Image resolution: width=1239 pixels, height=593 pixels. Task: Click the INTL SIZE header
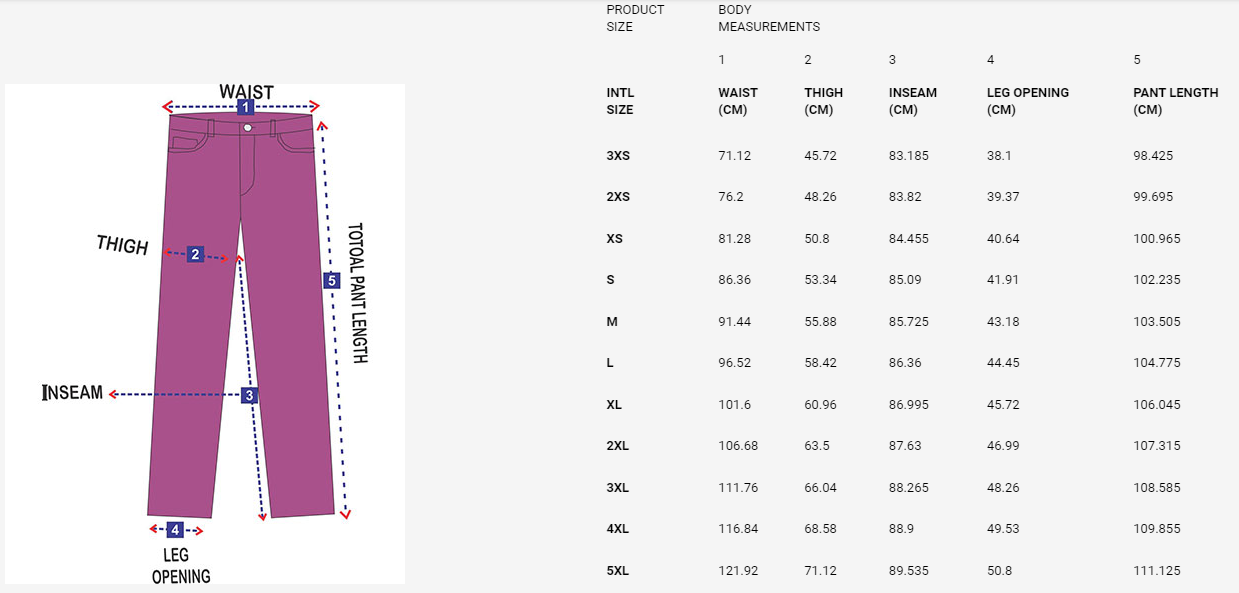620,101
